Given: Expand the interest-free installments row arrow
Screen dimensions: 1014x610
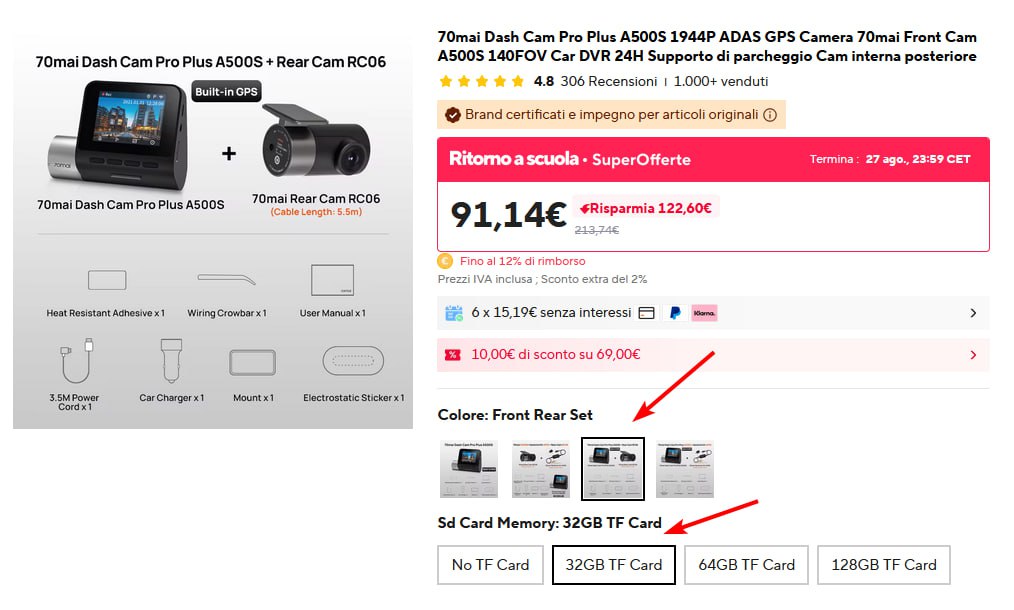Looking at the screenshot, I should [973, 313].
